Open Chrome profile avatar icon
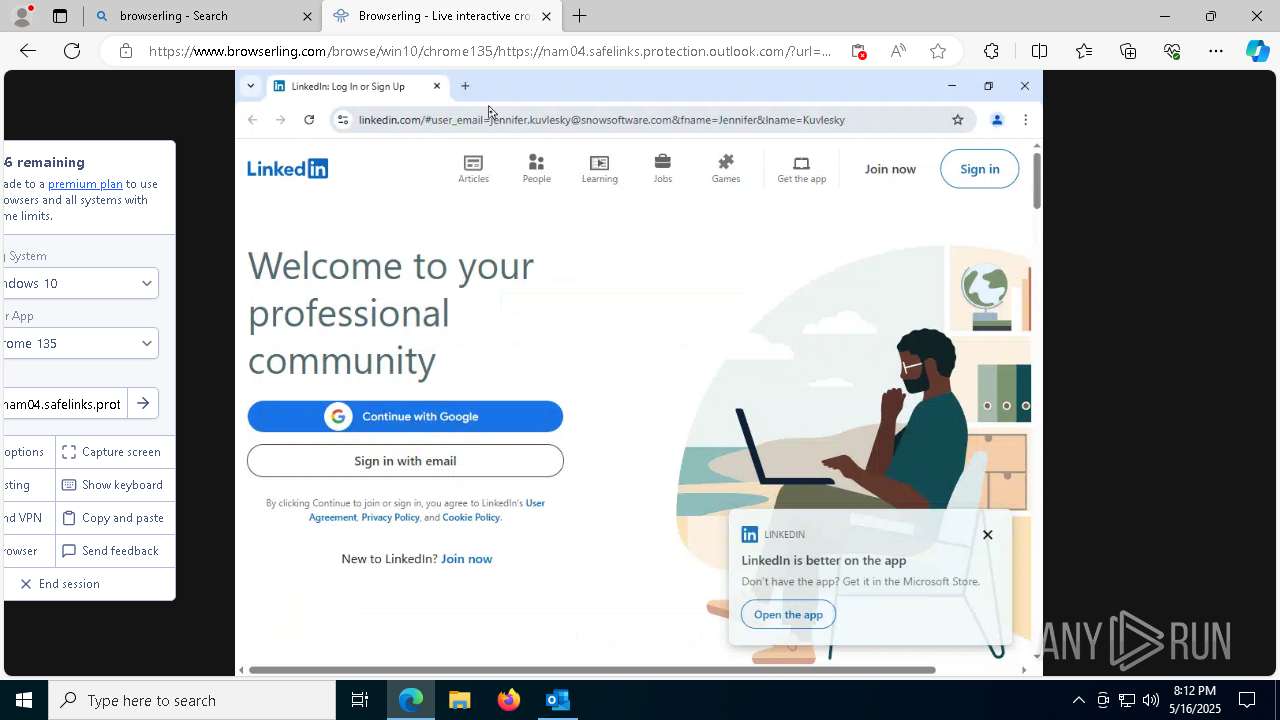This screenshot has height=720, width=1280. [996, 120]
